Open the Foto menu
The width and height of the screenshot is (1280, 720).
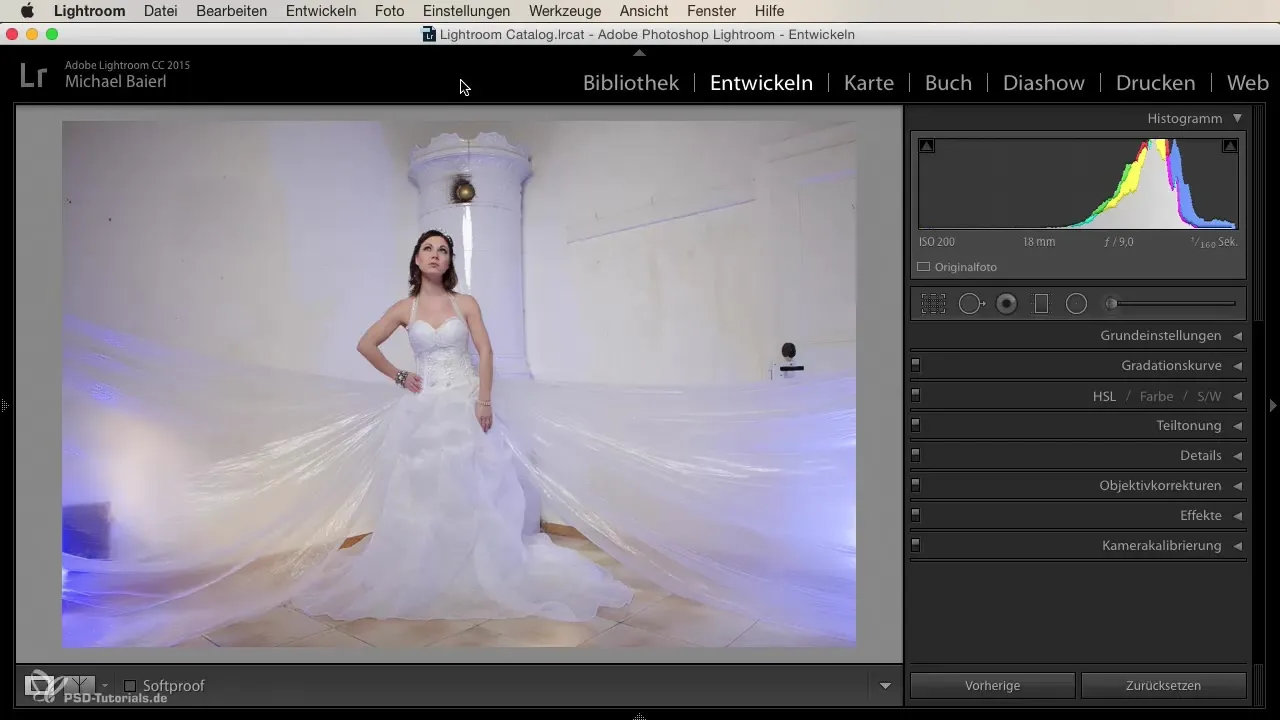click(x=389, y=11)
